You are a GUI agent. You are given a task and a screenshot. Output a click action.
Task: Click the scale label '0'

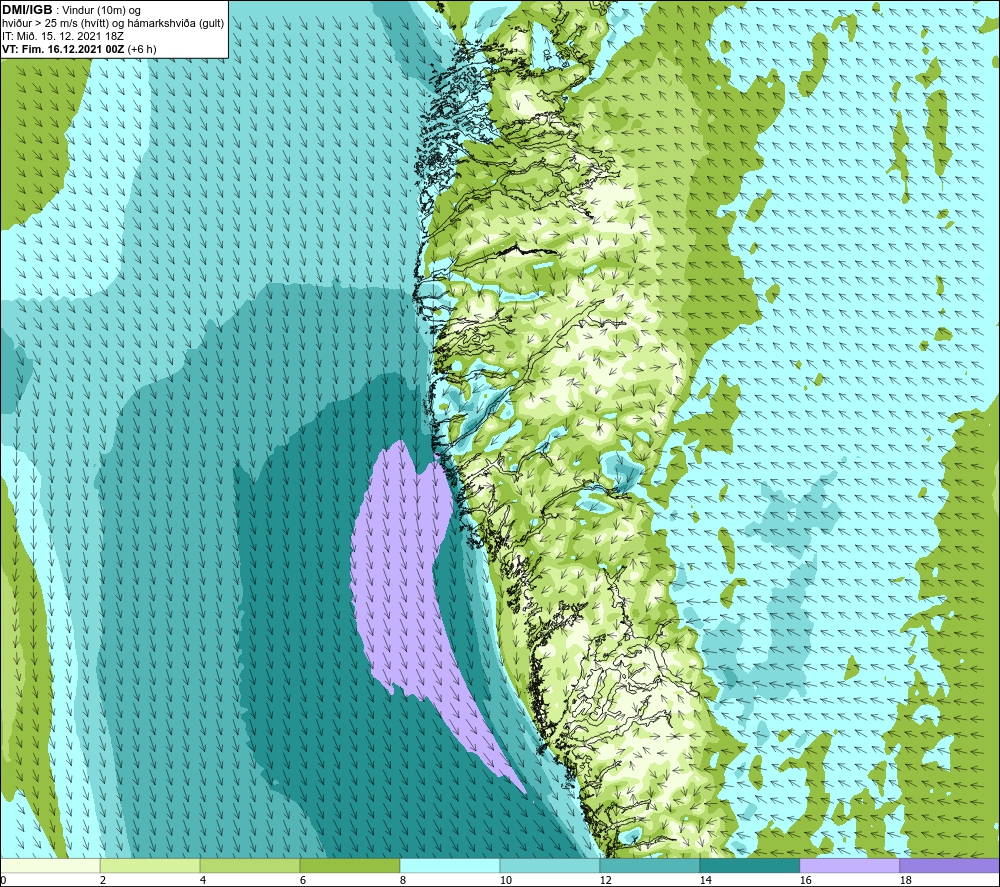(x=4, y=880)
